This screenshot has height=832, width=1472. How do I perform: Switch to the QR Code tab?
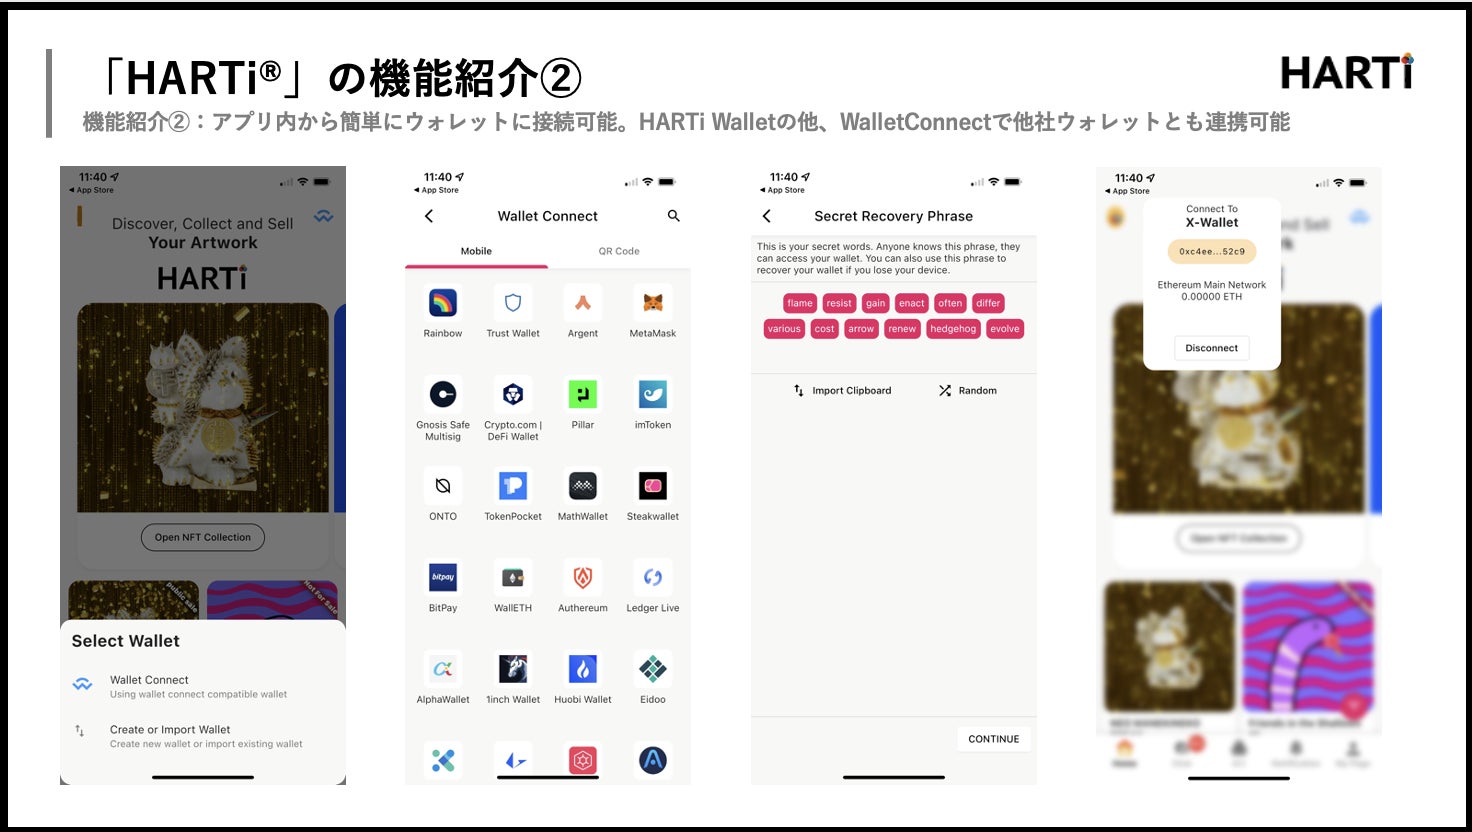click(x=619, y=251)
